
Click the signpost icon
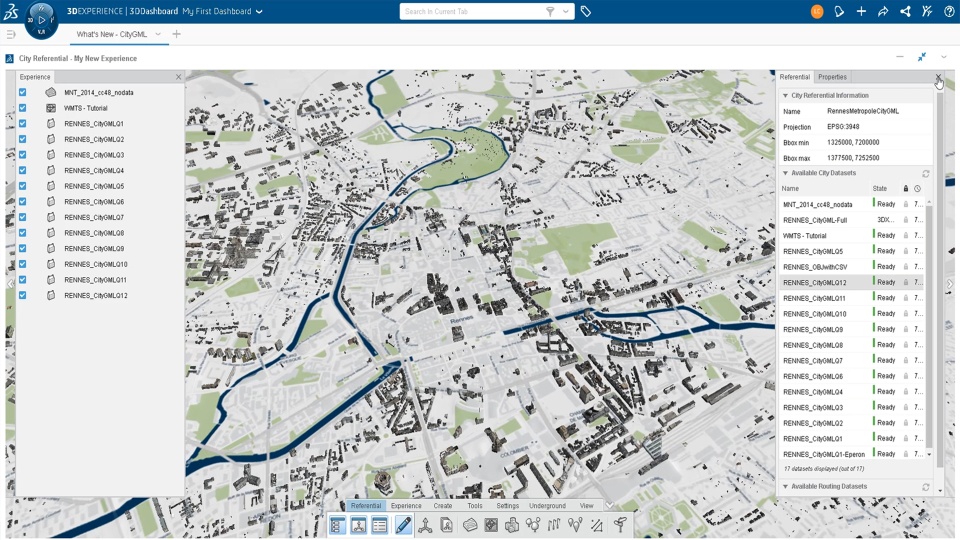click(x=620, y=525)
